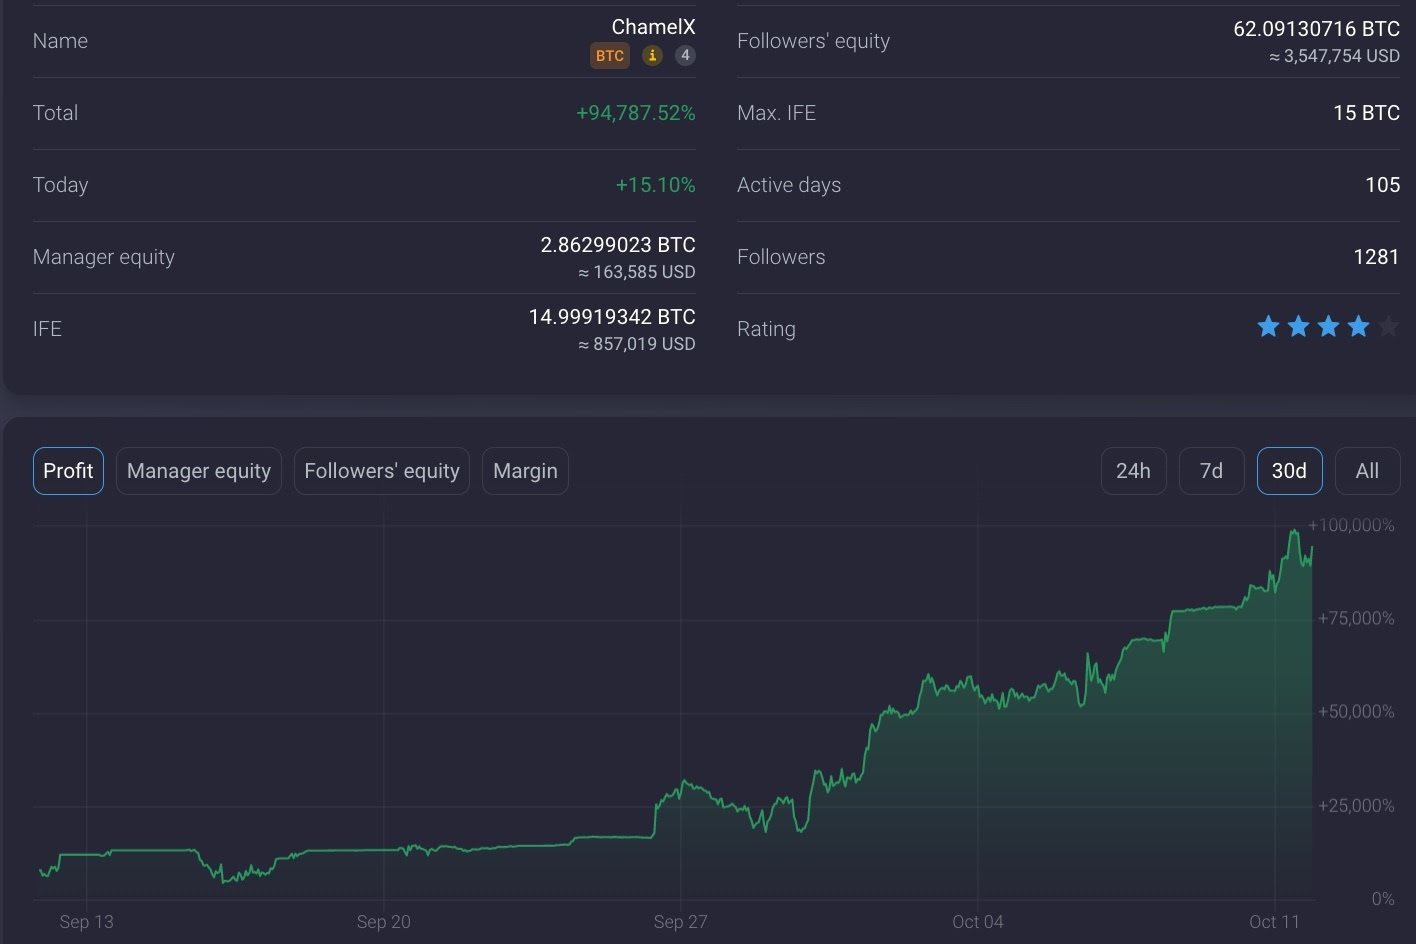Click the Followers count 1281
This screenshot has width=1416, height=944.
pos(1376,257)
